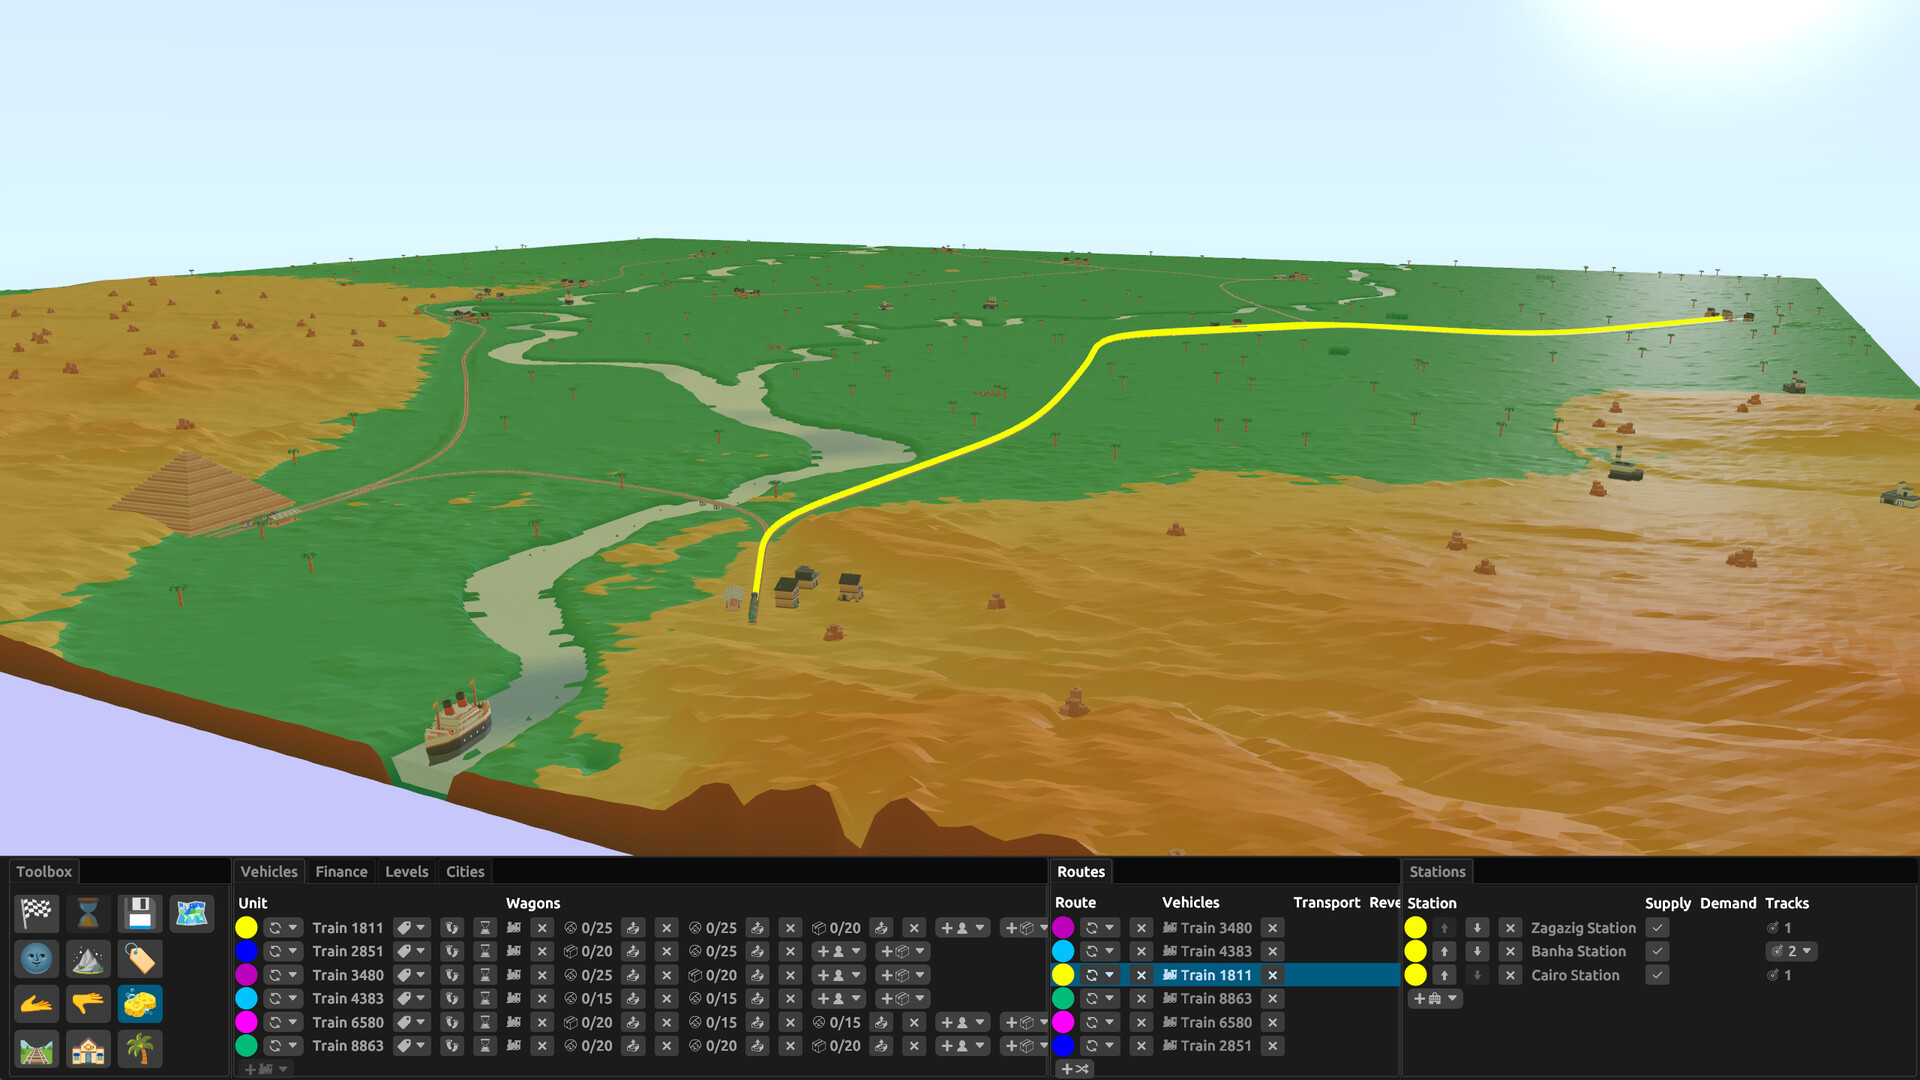Viewport: 1920px width, 1080px height.
Task: Toggle the Banha Station checkbox
Action: tap(1657, 951)
